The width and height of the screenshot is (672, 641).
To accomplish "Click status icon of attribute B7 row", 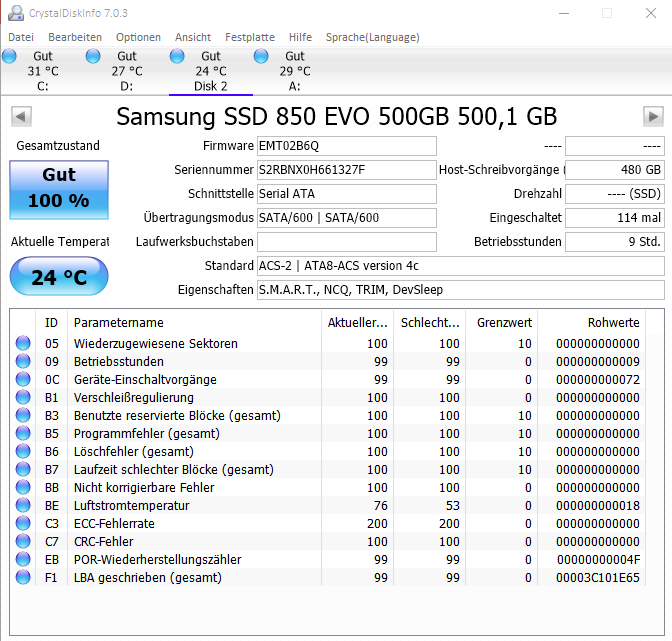I will [x=23, y=469].
